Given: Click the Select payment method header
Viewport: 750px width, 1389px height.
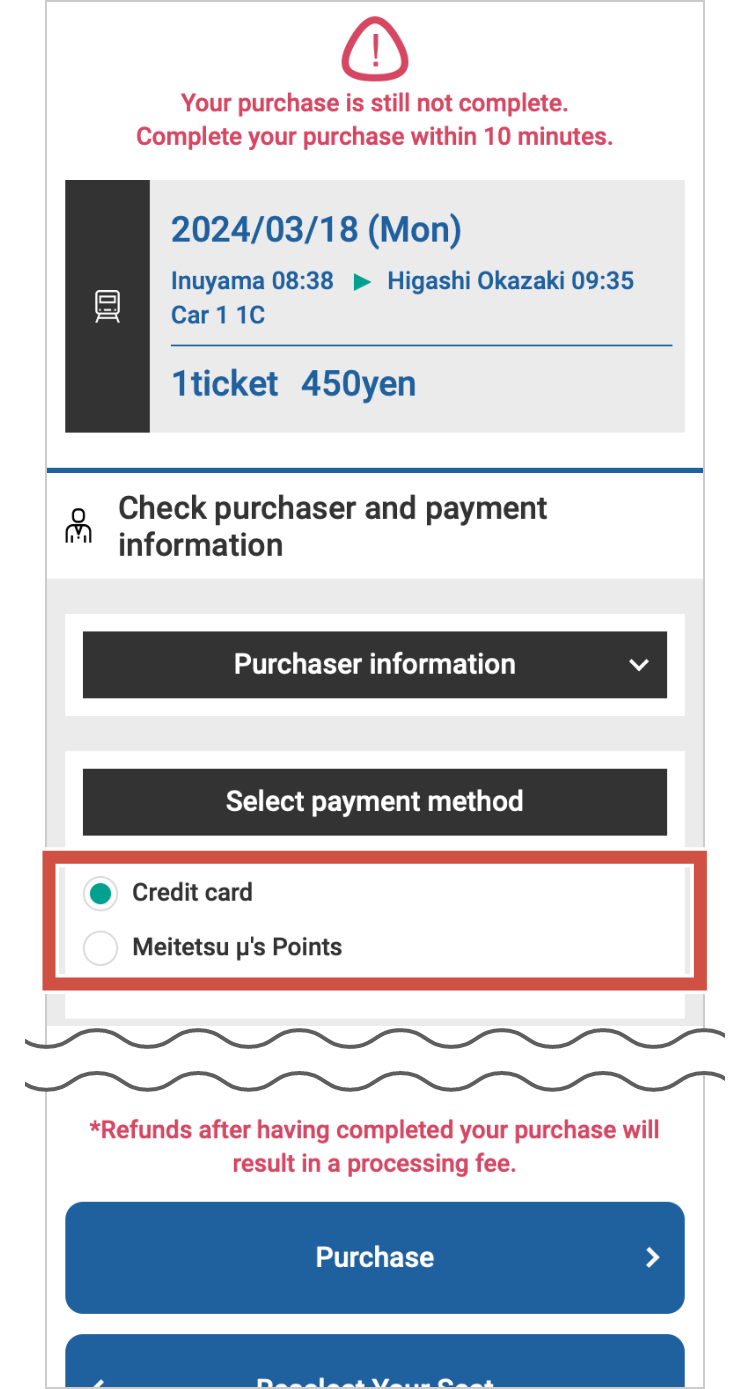Looking at the screenshot, I should click(x=374, y=802).
